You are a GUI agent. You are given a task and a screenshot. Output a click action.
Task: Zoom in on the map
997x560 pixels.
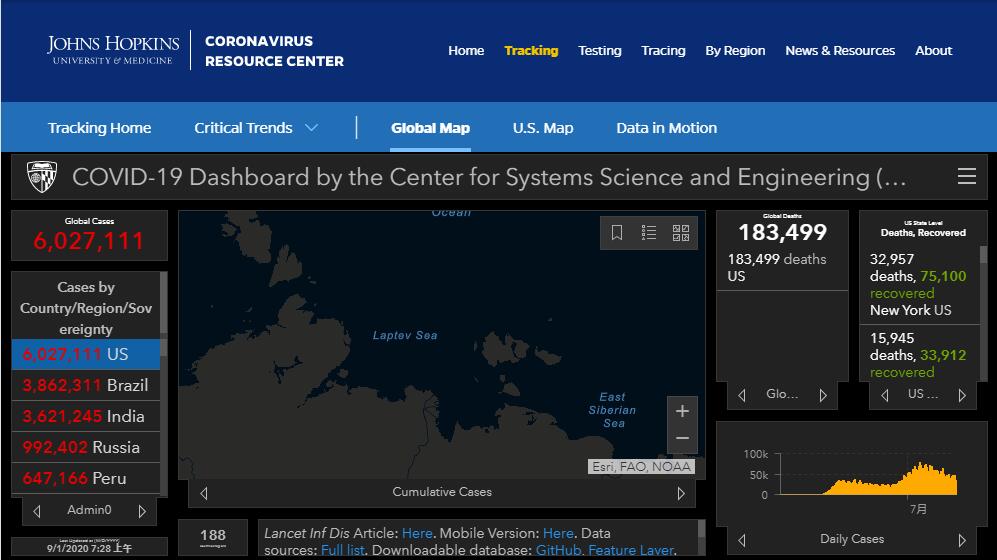coord(682,411)
